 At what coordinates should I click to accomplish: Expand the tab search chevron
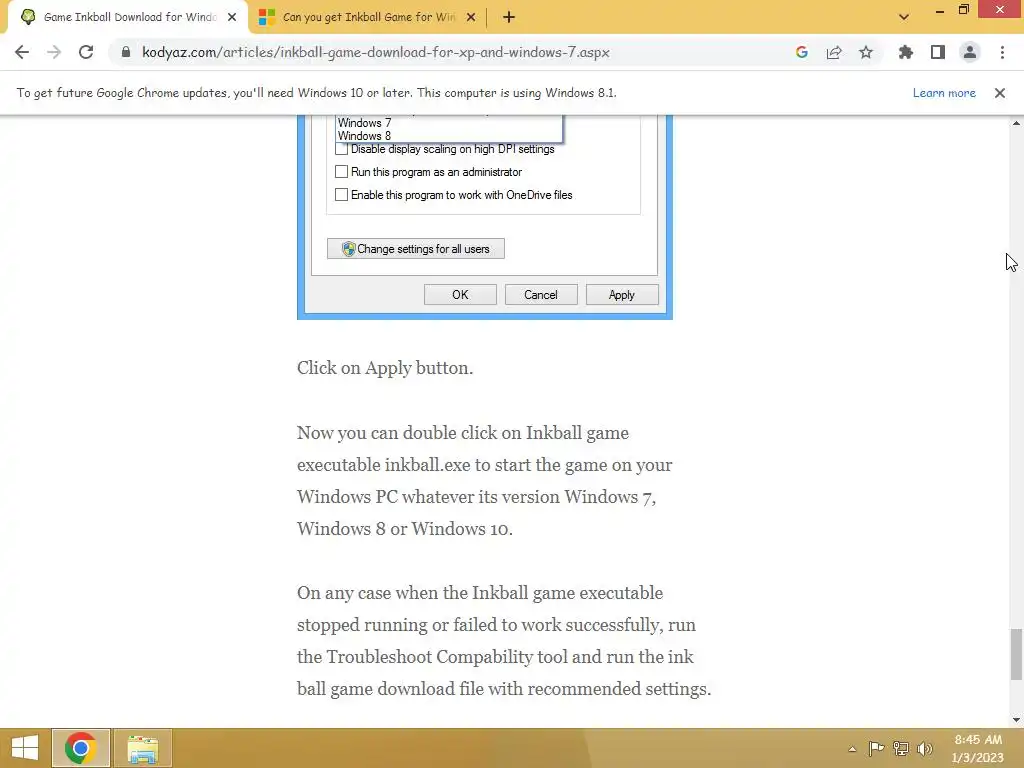click(x=904, y=17)
